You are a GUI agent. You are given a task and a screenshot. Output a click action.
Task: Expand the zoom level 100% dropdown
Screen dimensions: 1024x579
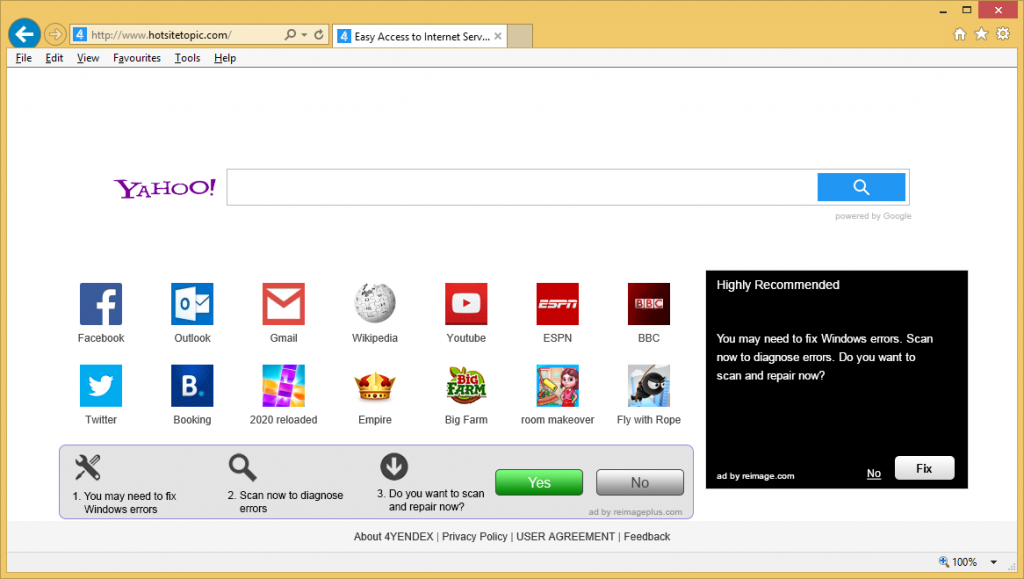tap(993, 562)
